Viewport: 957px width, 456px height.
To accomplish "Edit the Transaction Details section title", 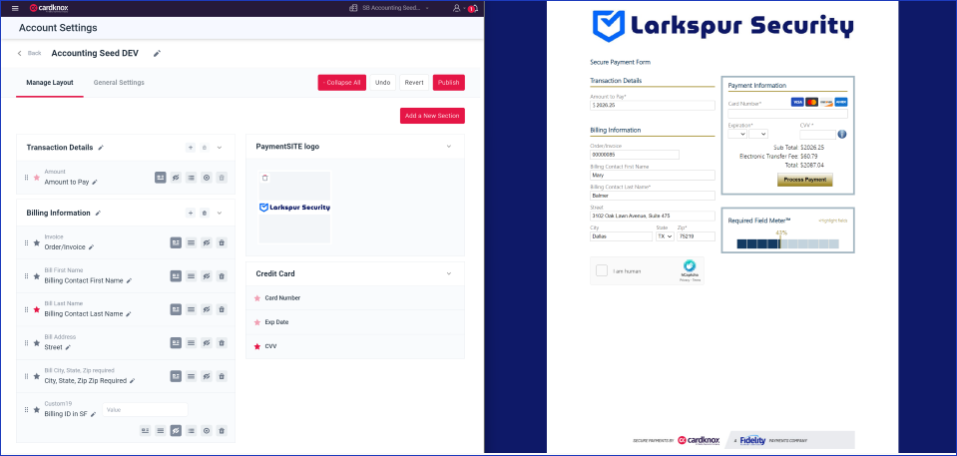I will pos(101,148).
